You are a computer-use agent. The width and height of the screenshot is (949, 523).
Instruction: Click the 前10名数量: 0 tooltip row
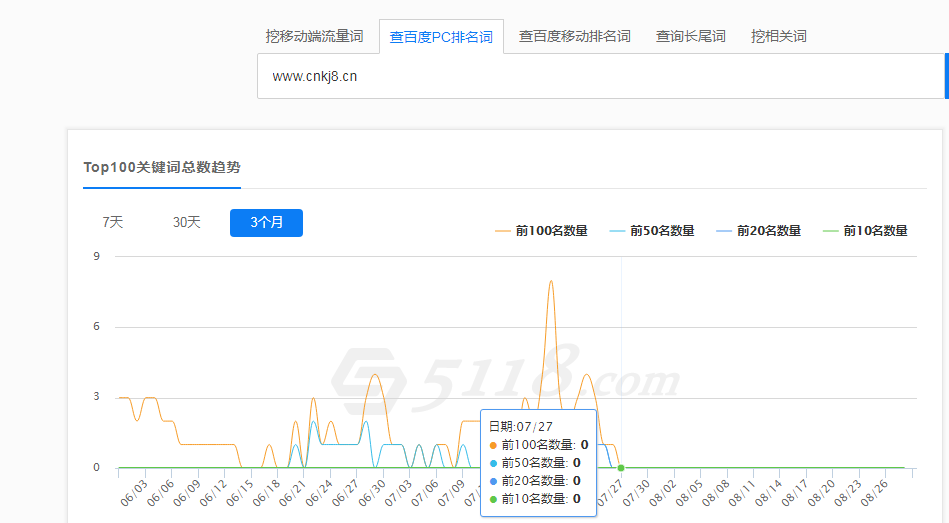tap(535, 499)
